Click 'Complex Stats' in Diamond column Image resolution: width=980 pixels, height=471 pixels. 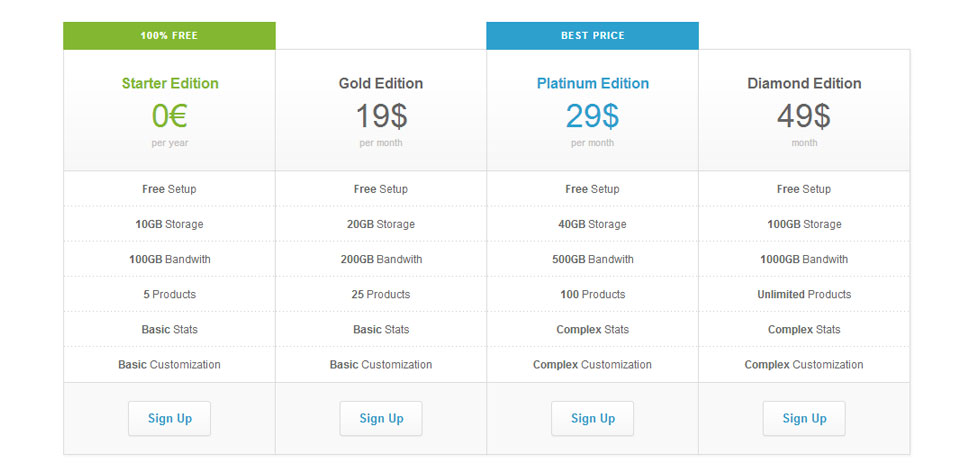(804, 329)
